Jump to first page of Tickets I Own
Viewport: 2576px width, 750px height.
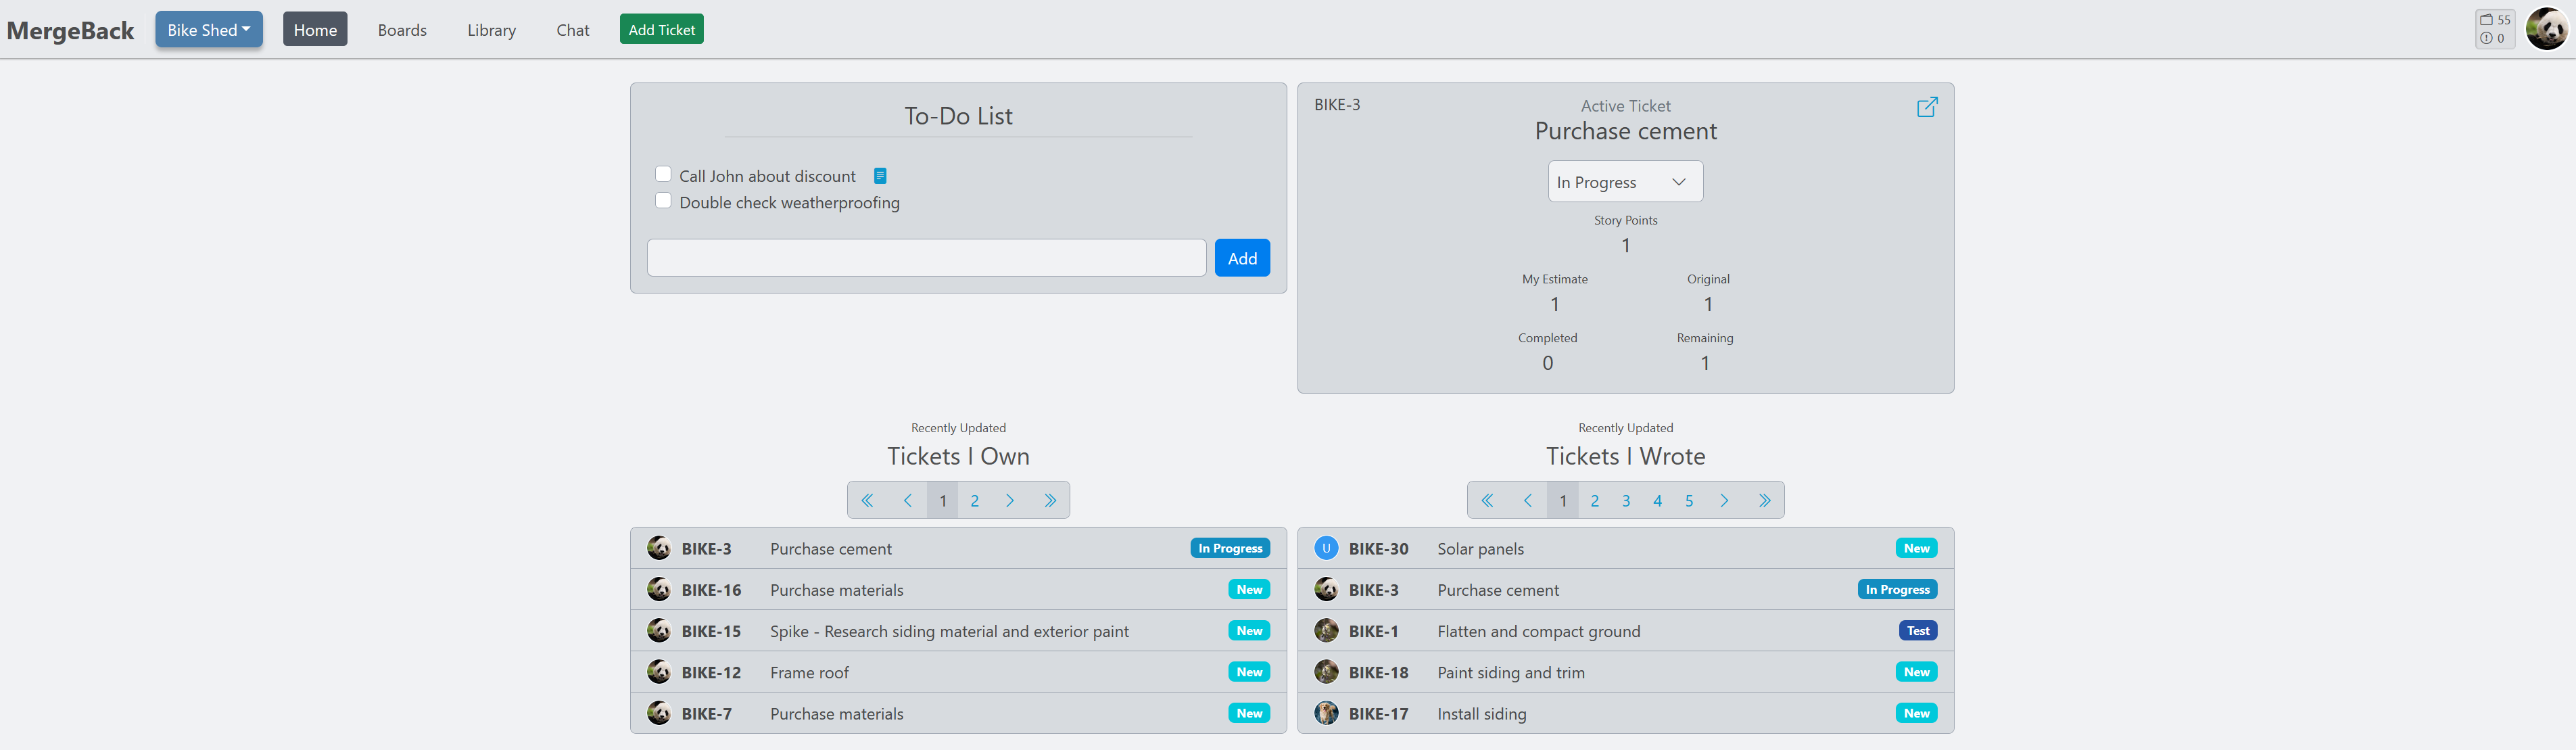point(867,501)
